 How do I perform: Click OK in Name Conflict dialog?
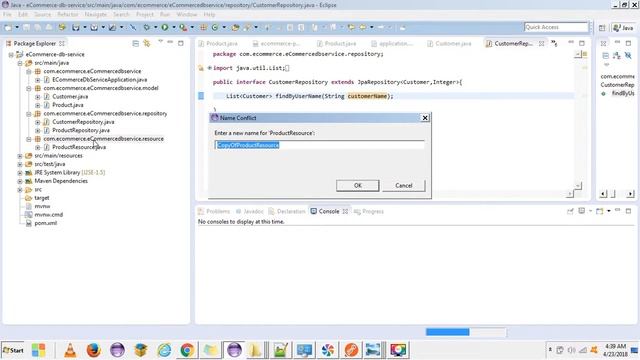358,185
